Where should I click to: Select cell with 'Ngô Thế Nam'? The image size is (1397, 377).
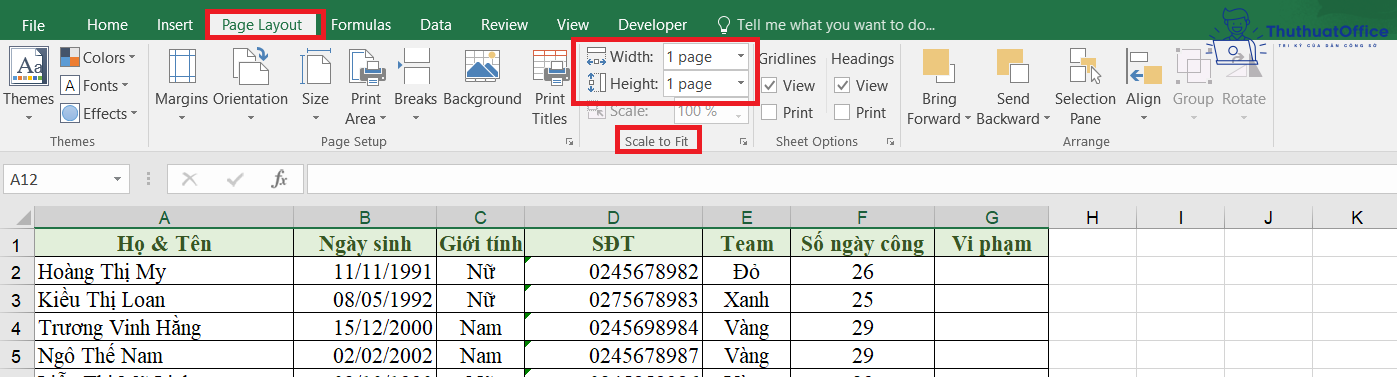click(164, 355)
